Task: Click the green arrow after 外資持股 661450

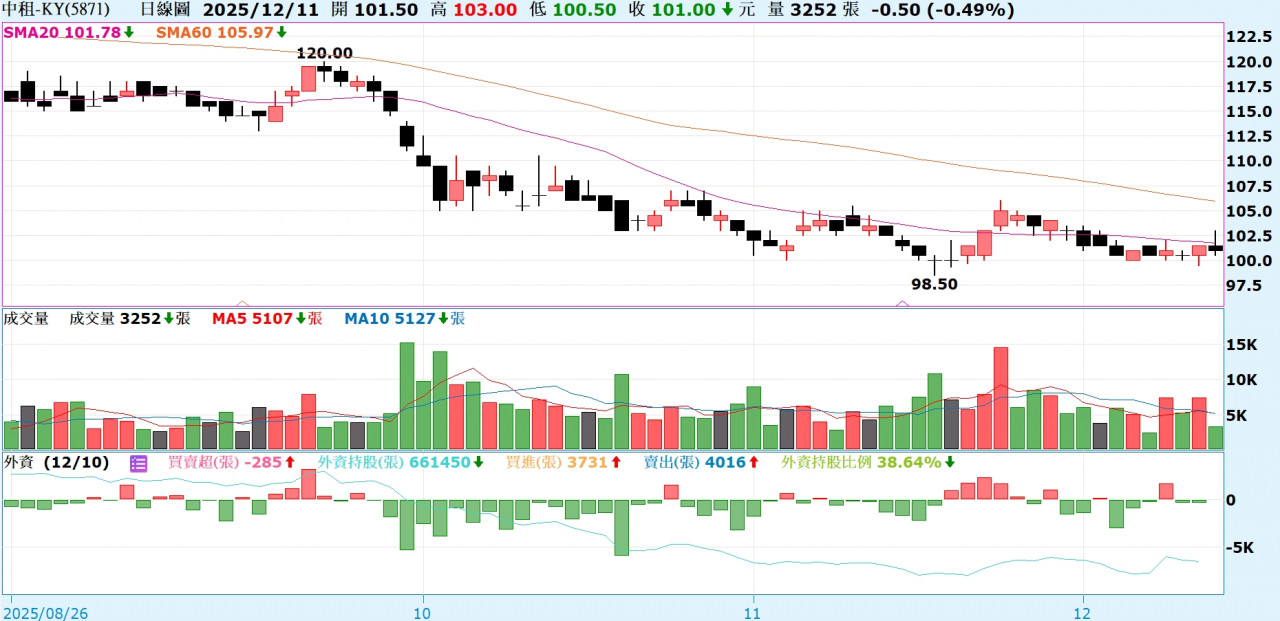Action: 479,463
